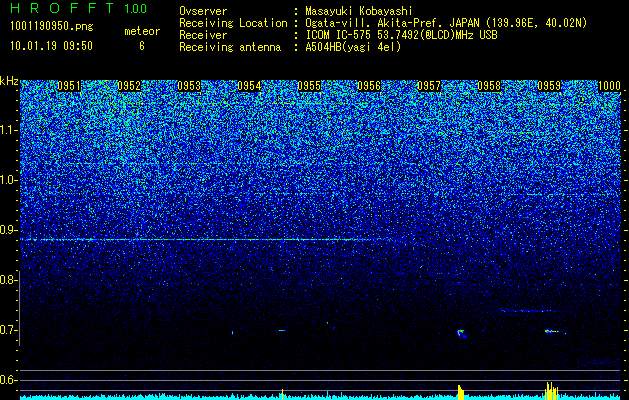Click the 0959 time marker label
The height and width of the screenshot is (400, 629).
pyautogui.click(x=549, y=86)
